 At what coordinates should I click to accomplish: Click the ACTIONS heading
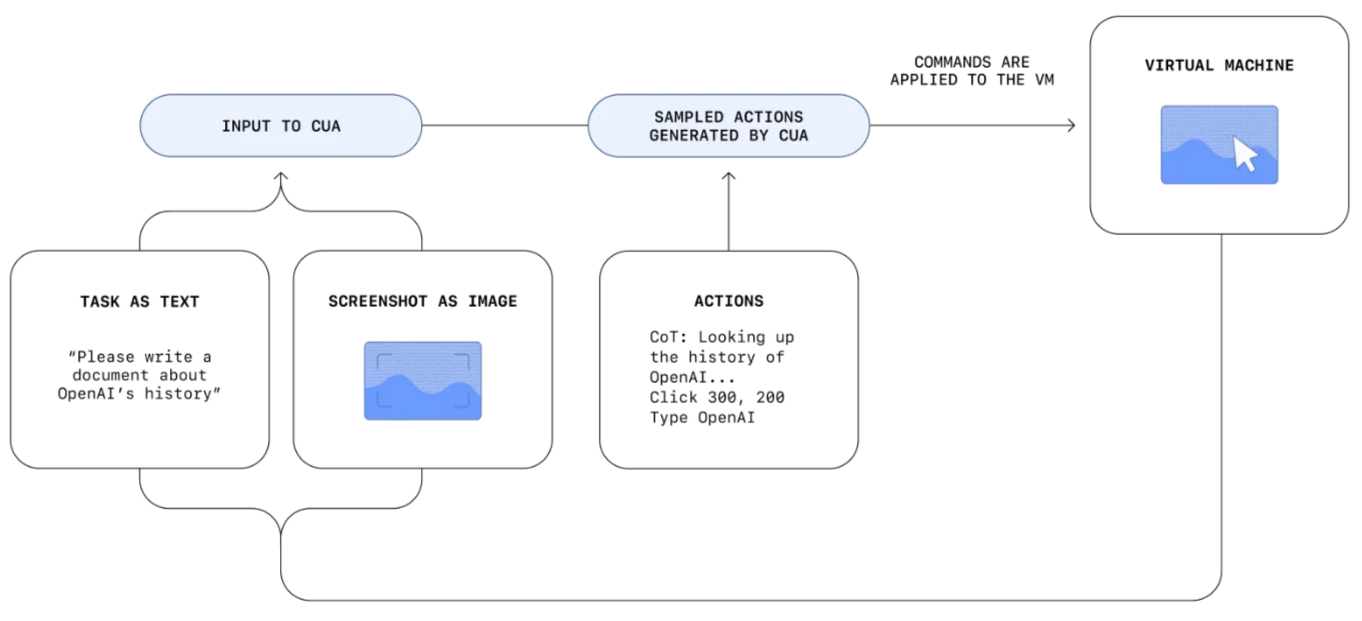coord(728,301)
